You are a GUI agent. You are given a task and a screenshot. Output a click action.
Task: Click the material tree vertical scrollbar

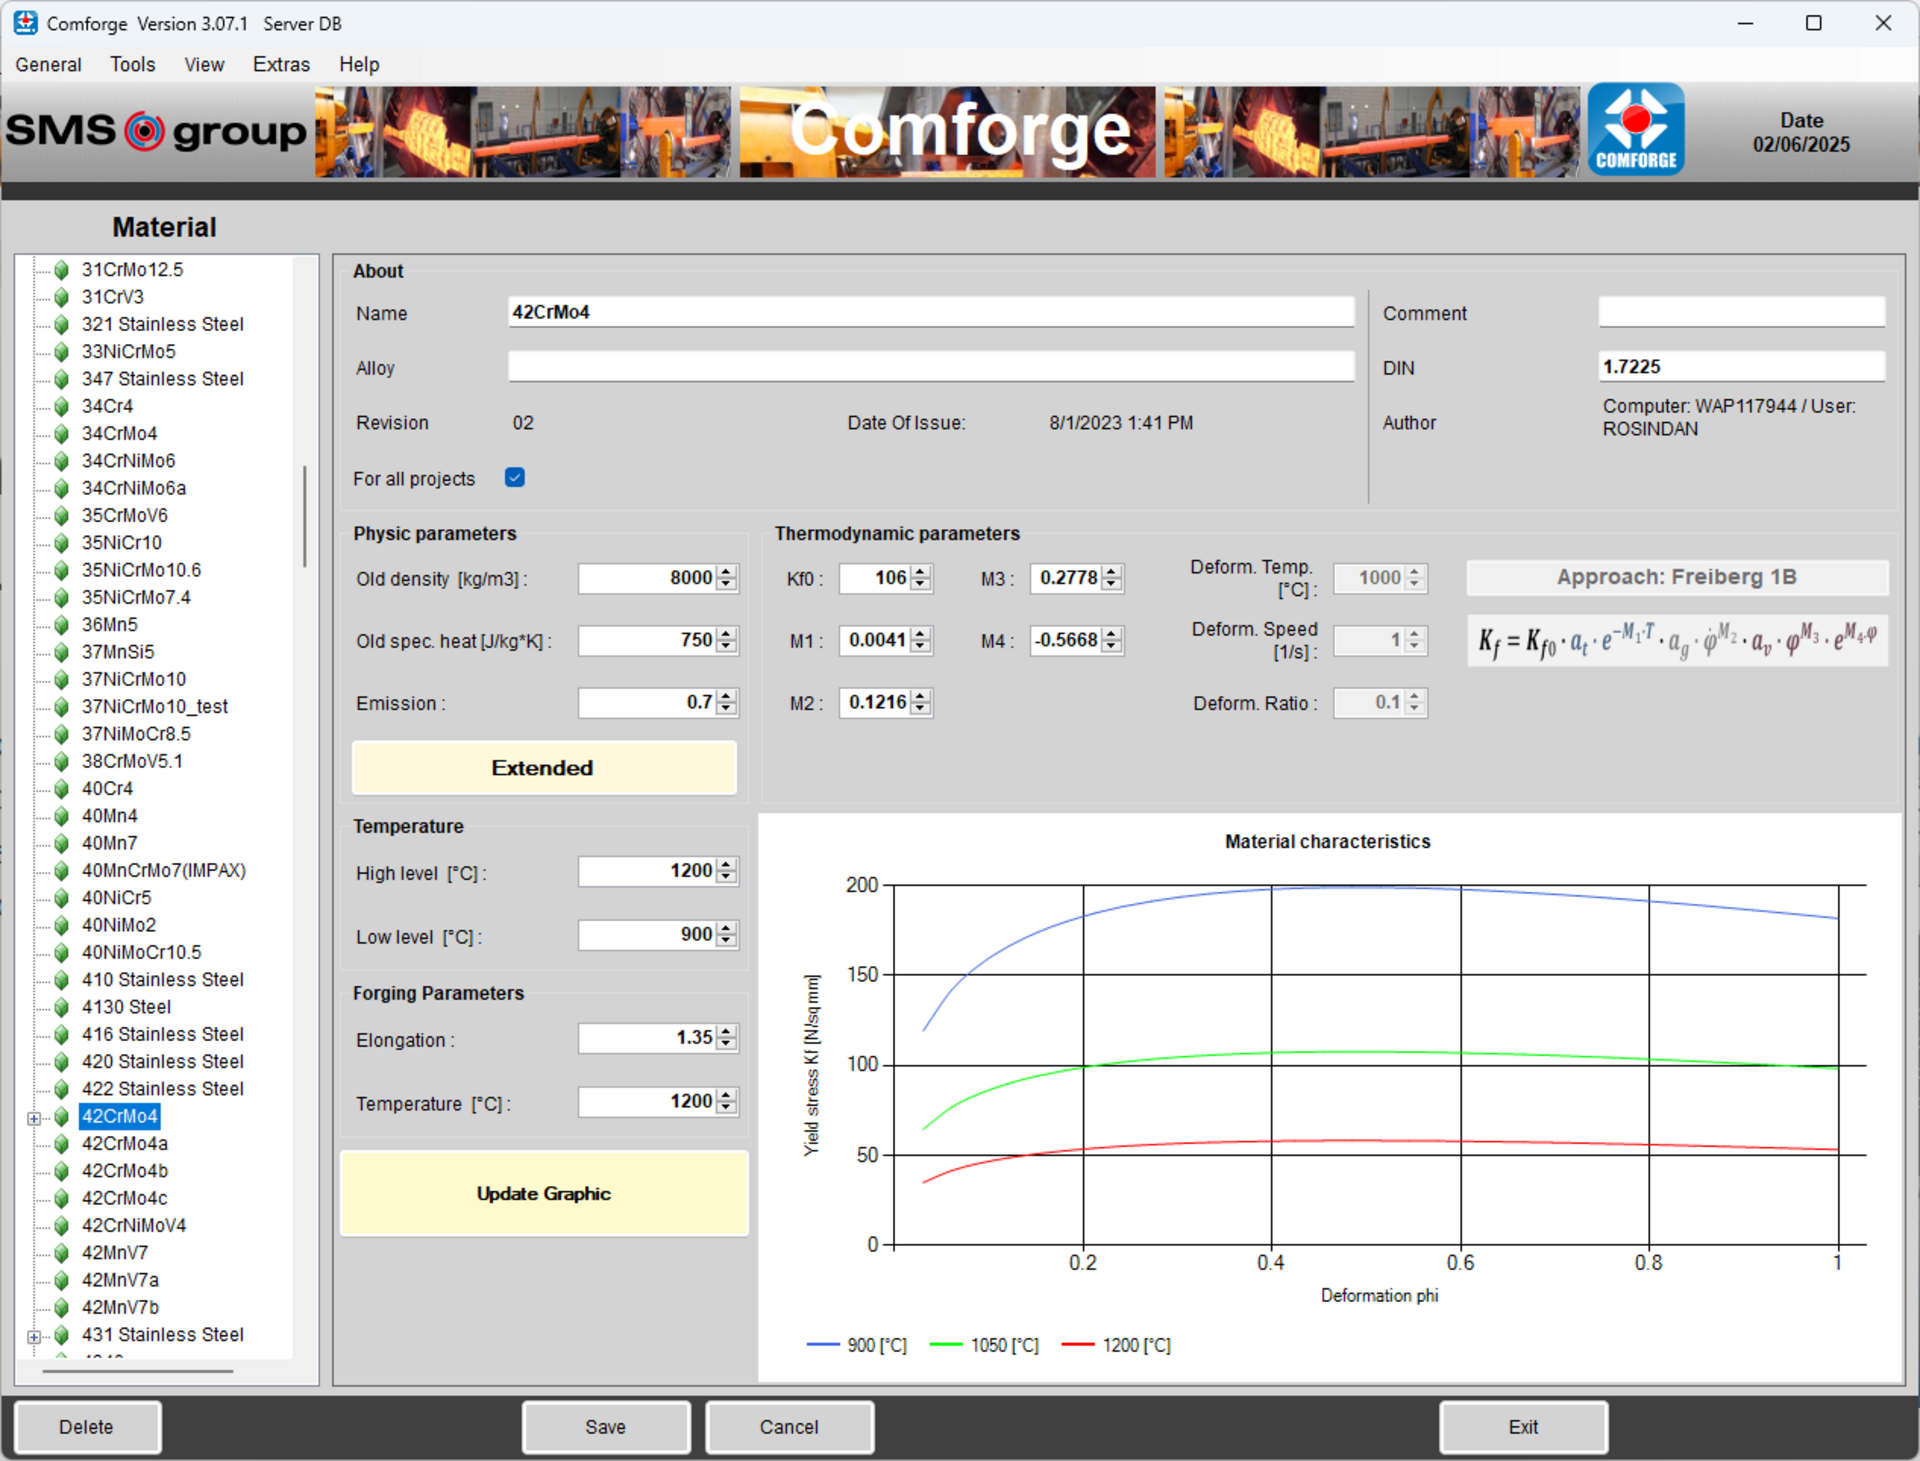[x=304, y=515]
